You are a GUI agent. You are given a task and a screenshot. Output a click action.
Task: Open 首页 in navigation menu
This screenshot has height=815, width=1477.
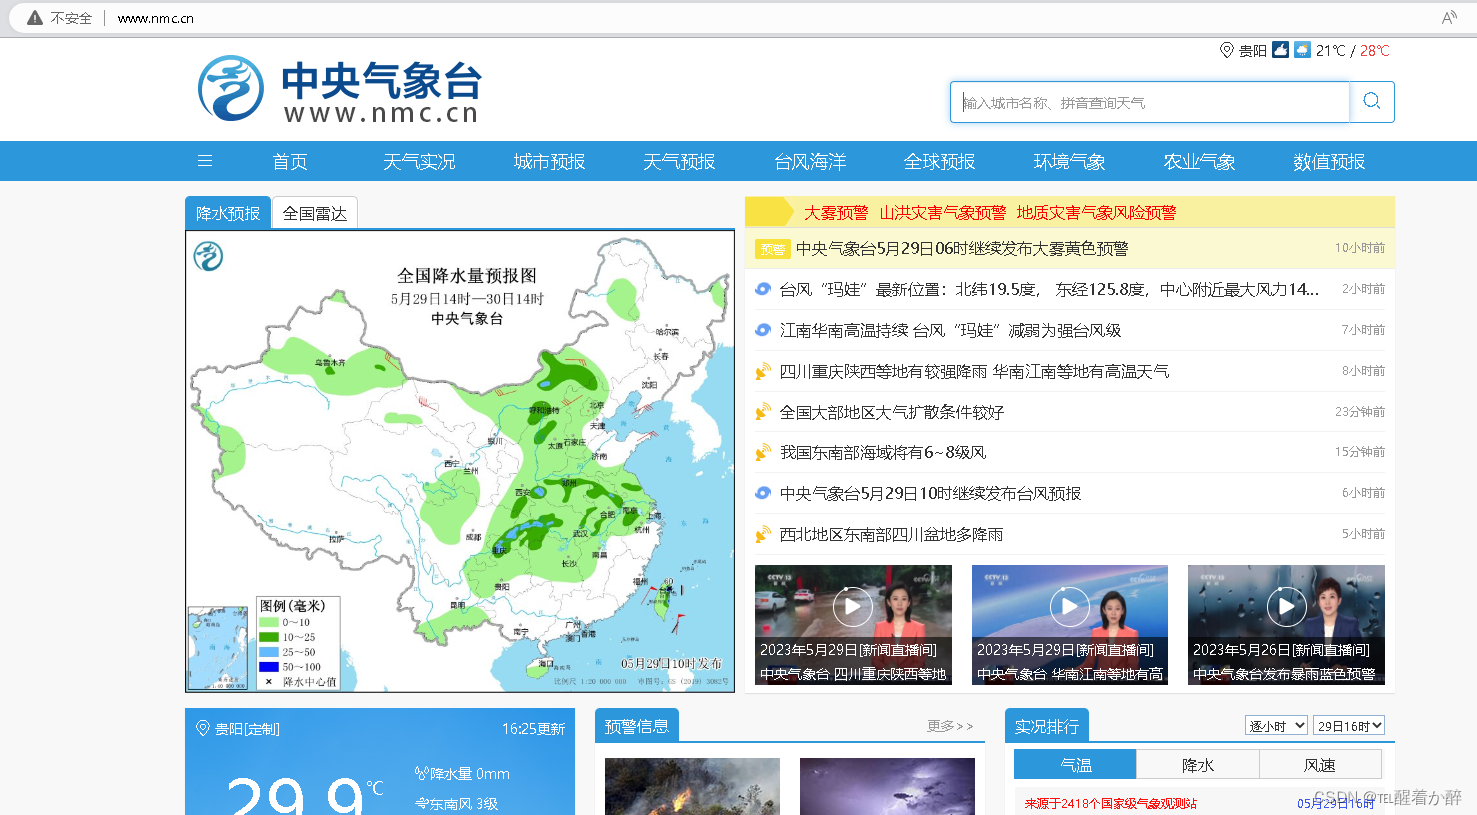tap(290, 161)
